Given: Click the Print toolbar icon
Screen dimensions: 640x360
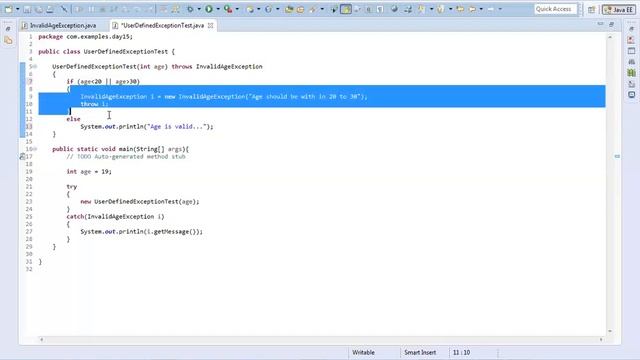Looking at the screenshot, I should coord(50,9).
